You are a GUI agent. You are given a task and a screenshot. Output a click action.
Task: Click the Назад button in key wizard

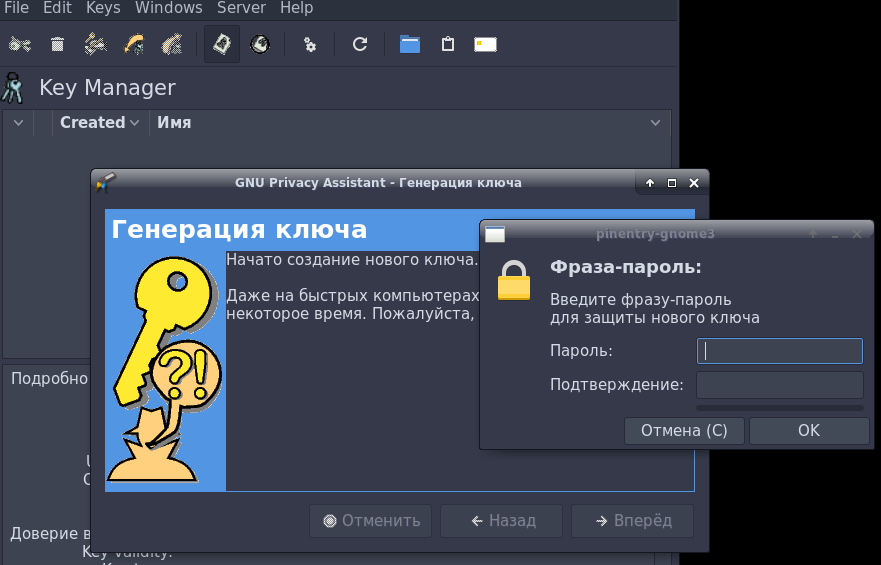(x=502, y=521)
